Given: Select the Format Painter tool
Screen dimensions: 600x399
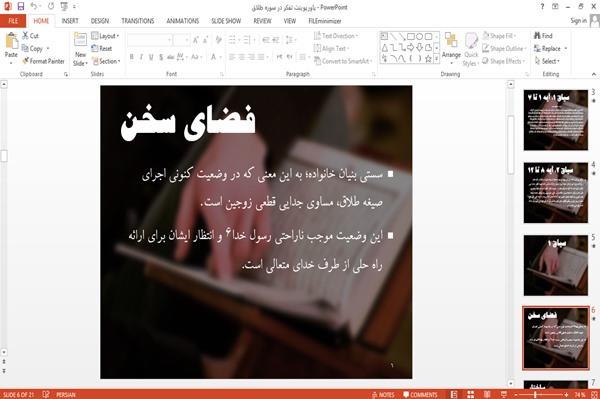Looking at the screenshot, I should [43, 61].
